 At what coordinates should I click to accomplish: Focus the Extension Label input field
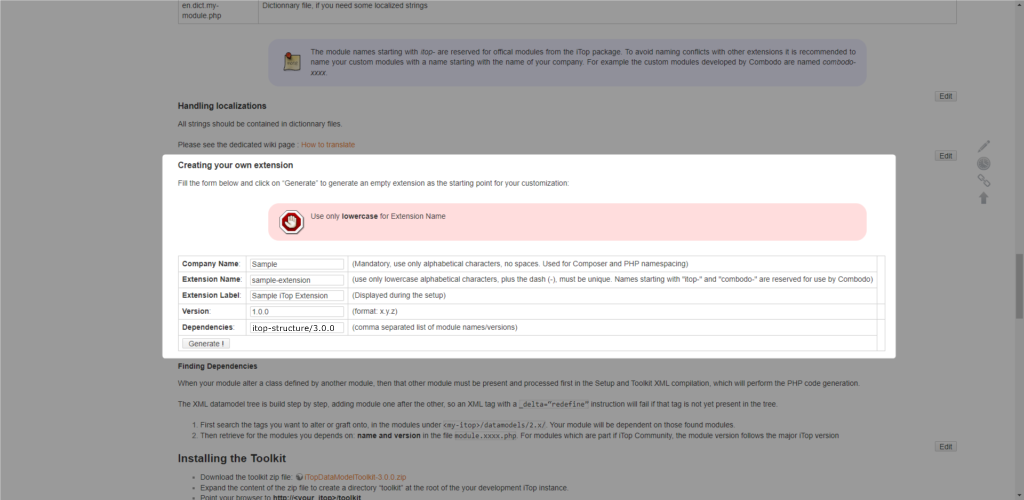point(297,296)
